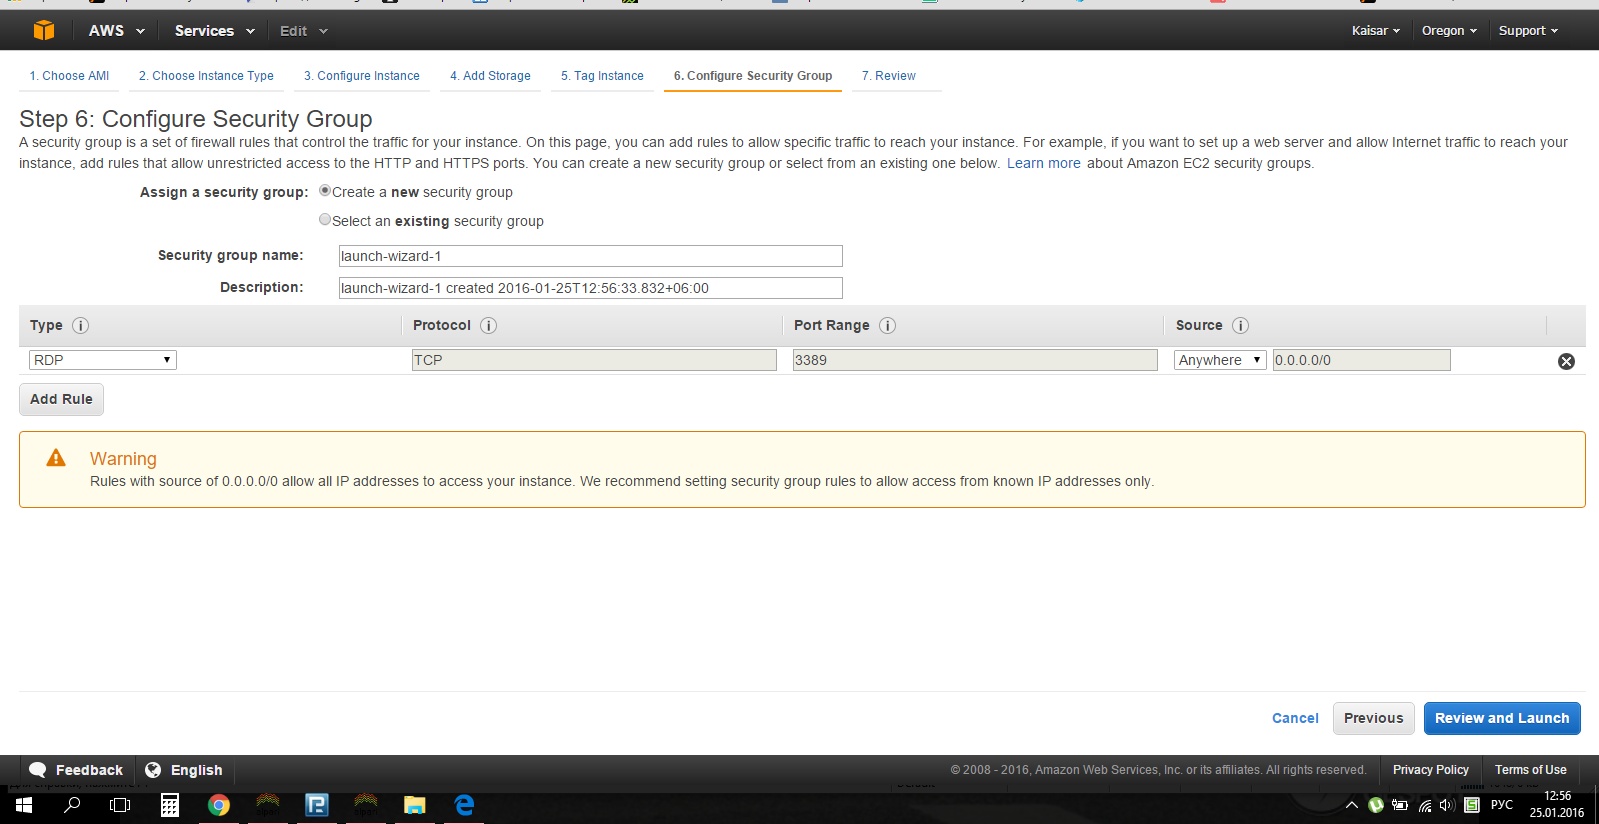This screenshot has width=1599, height=824.
Task: Show hidden tray icons chevron
Action: [x=1352, y=805]
